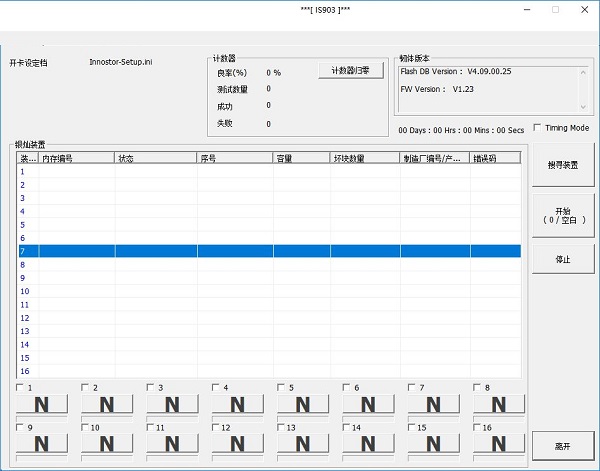
Task: Check the port 14 checkbox
Action: coord(346,427)
